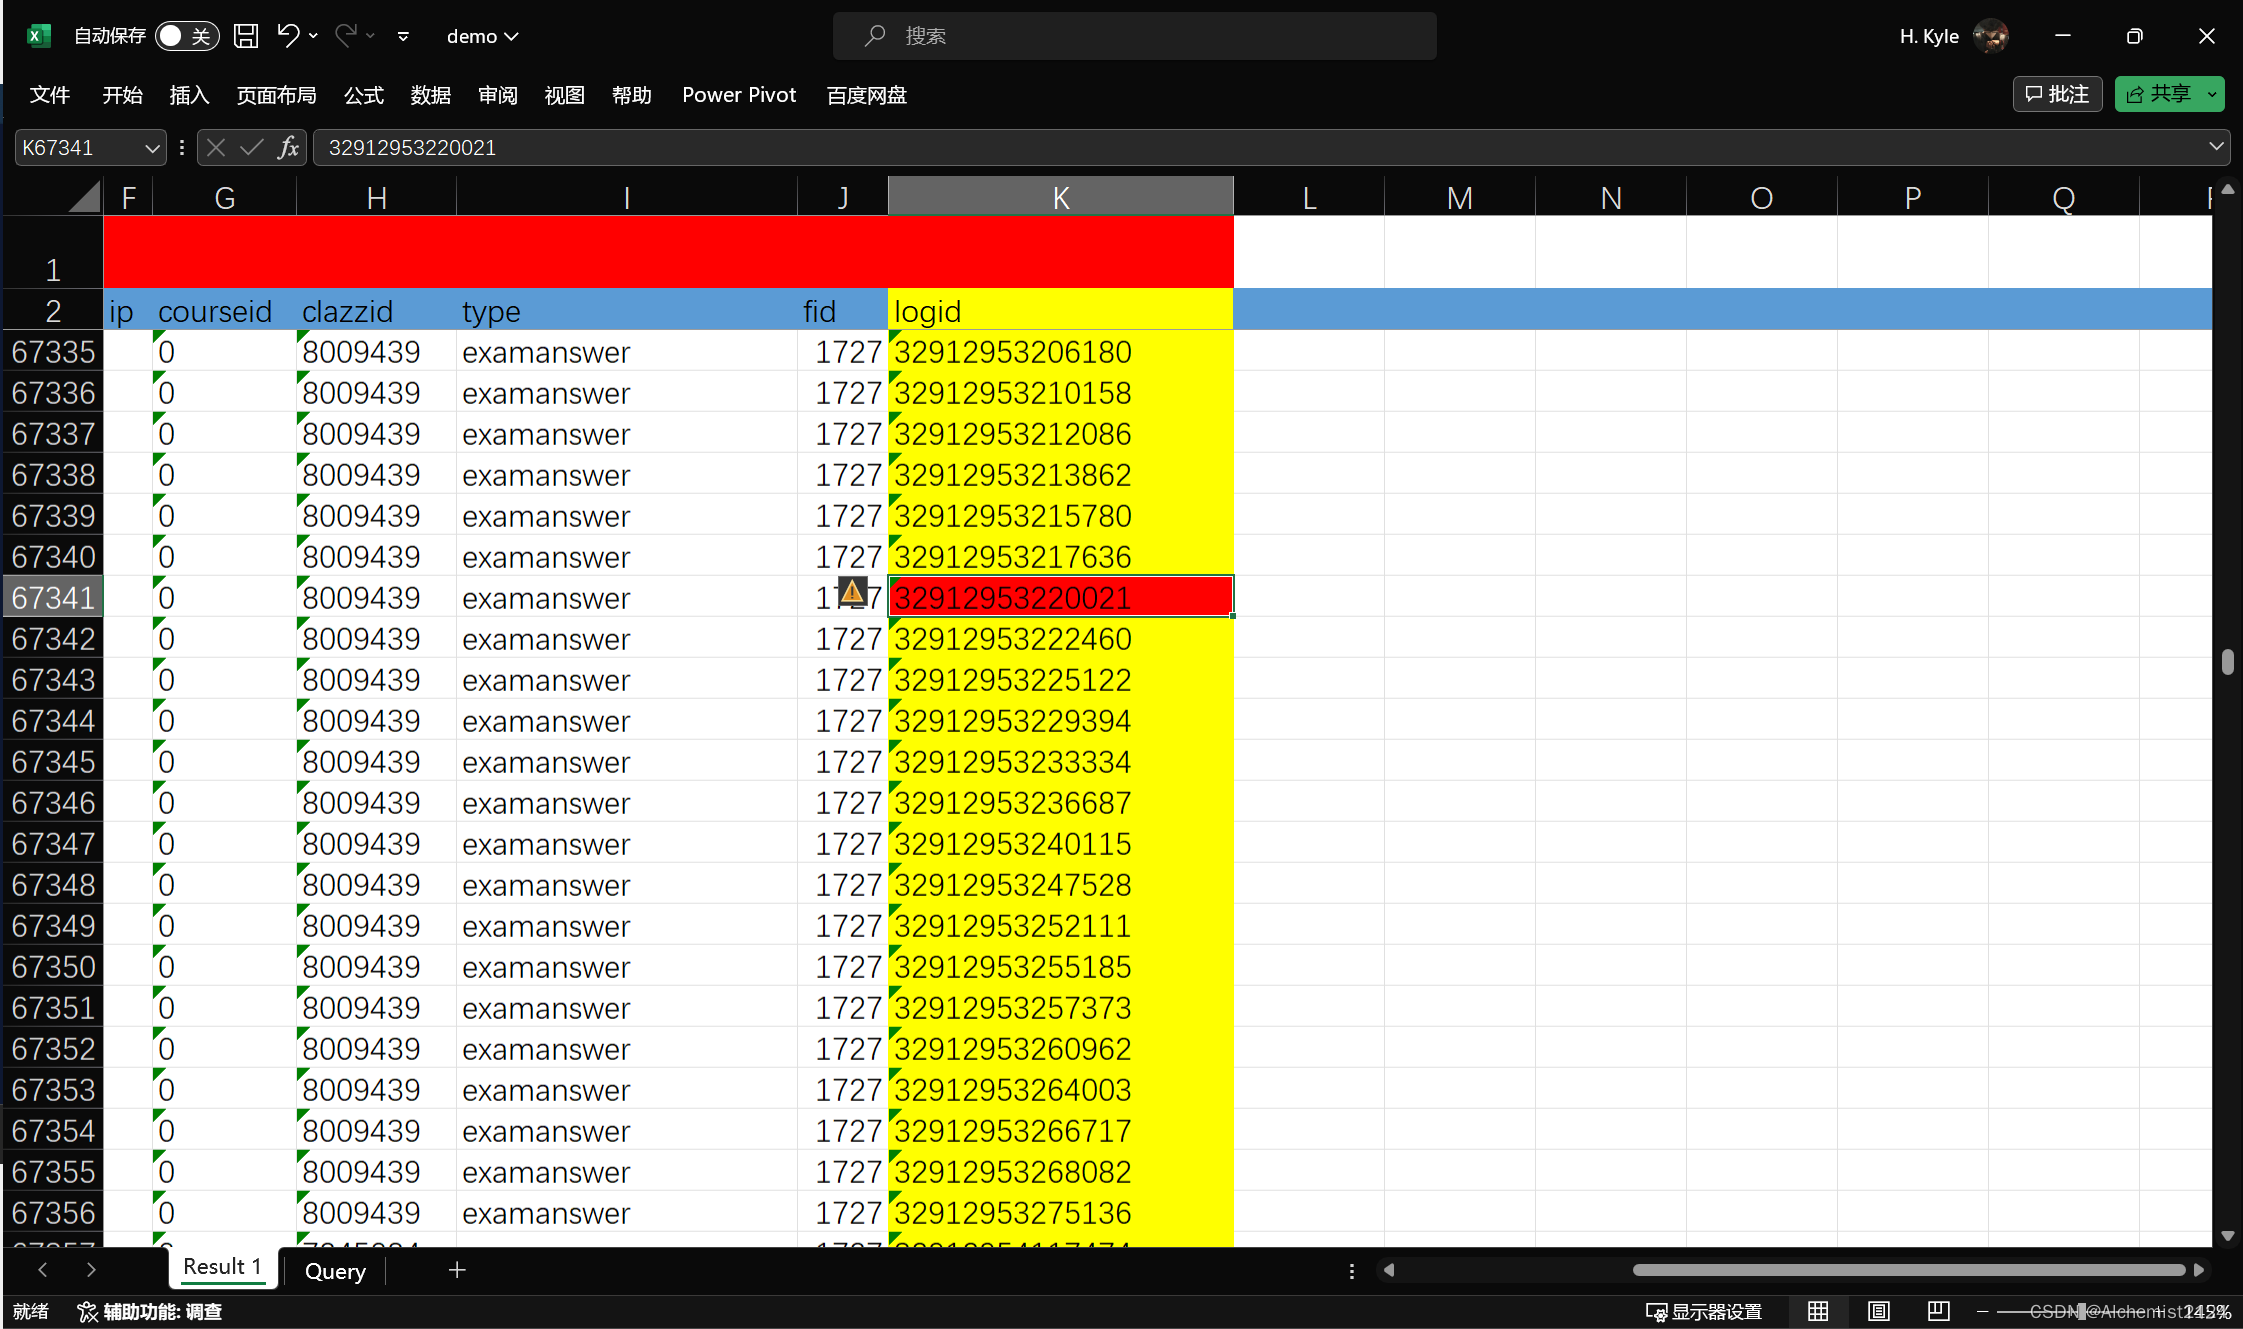Click the Enter checkmark icon beside the formula bar
This screenshot has height=1329, width=2243.
coord(250,147)
